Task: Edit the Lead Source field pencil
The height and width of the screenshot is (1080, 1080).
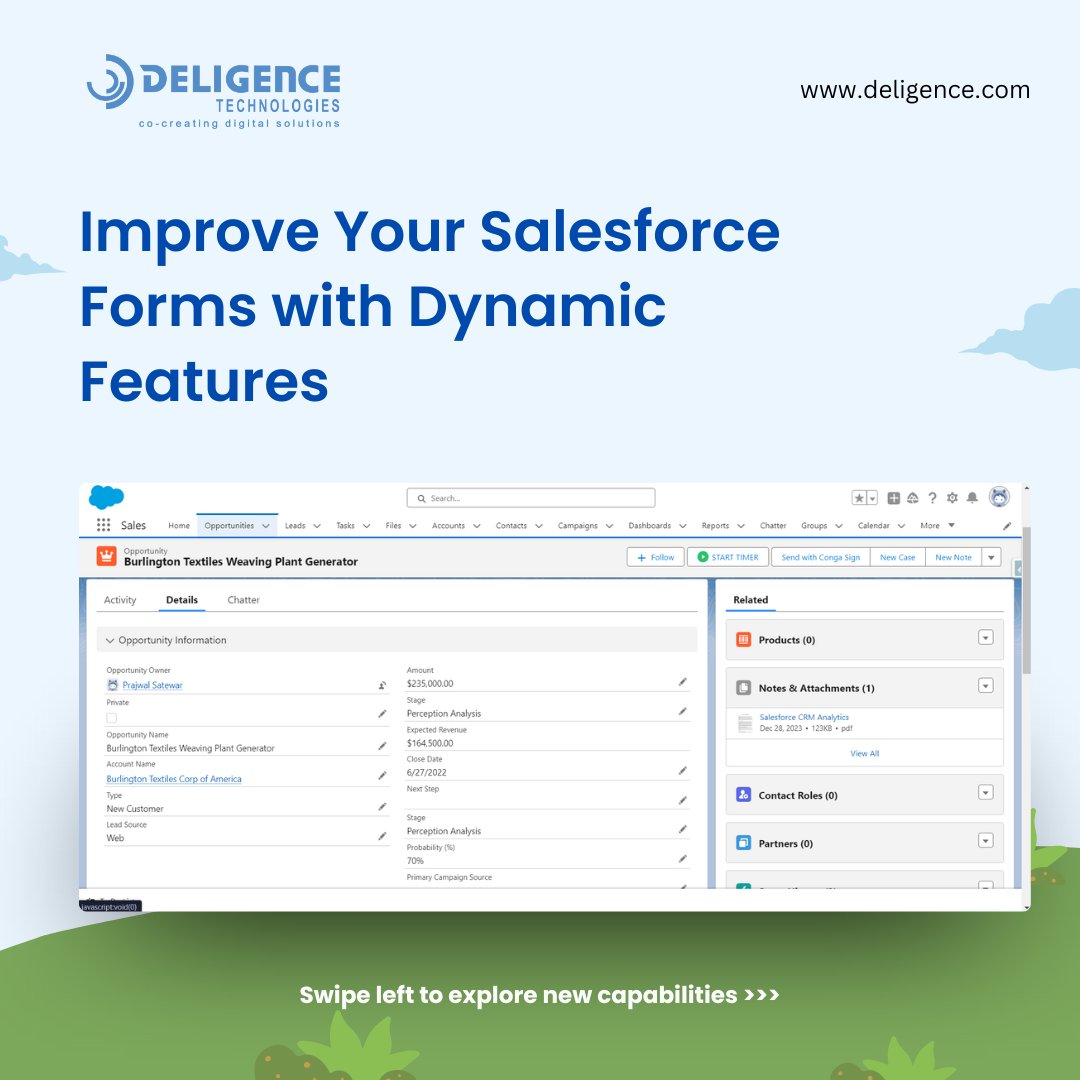Action: [x=382, y=836]
